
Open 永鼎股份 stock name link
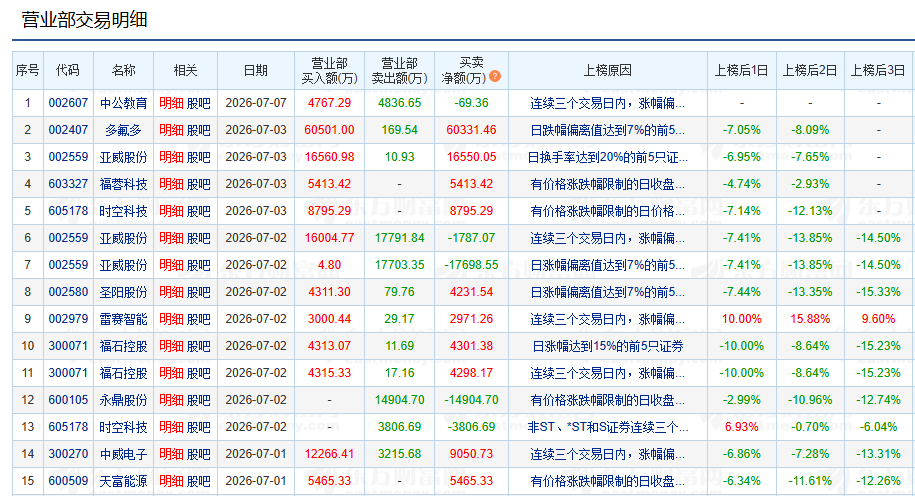point(124,400)
